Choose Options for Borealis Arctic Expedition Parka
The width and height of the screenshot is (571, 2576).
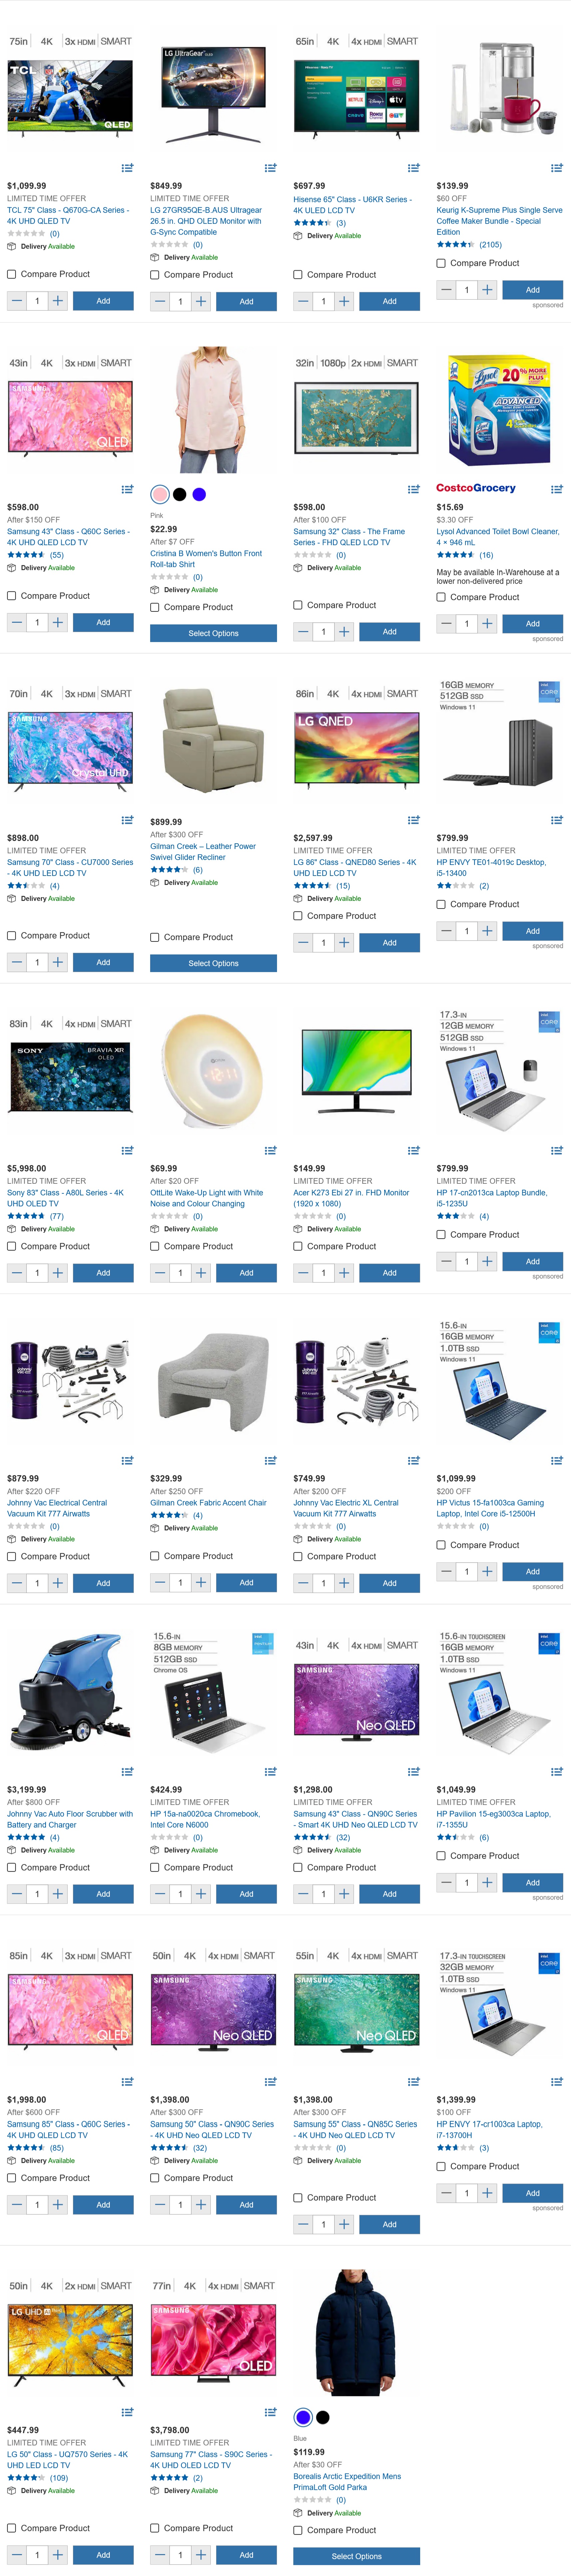[x=356, y=2556]
